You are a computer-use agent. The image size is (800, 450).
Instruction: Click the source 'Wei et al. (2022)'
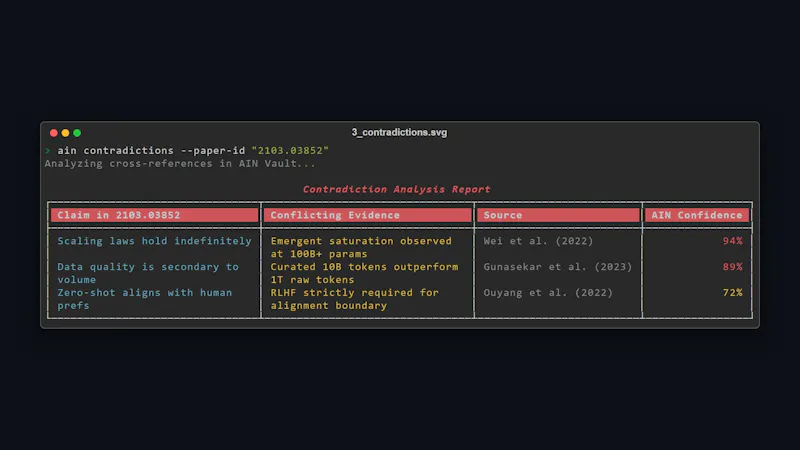pyautogui.click(x=538, y=241)
